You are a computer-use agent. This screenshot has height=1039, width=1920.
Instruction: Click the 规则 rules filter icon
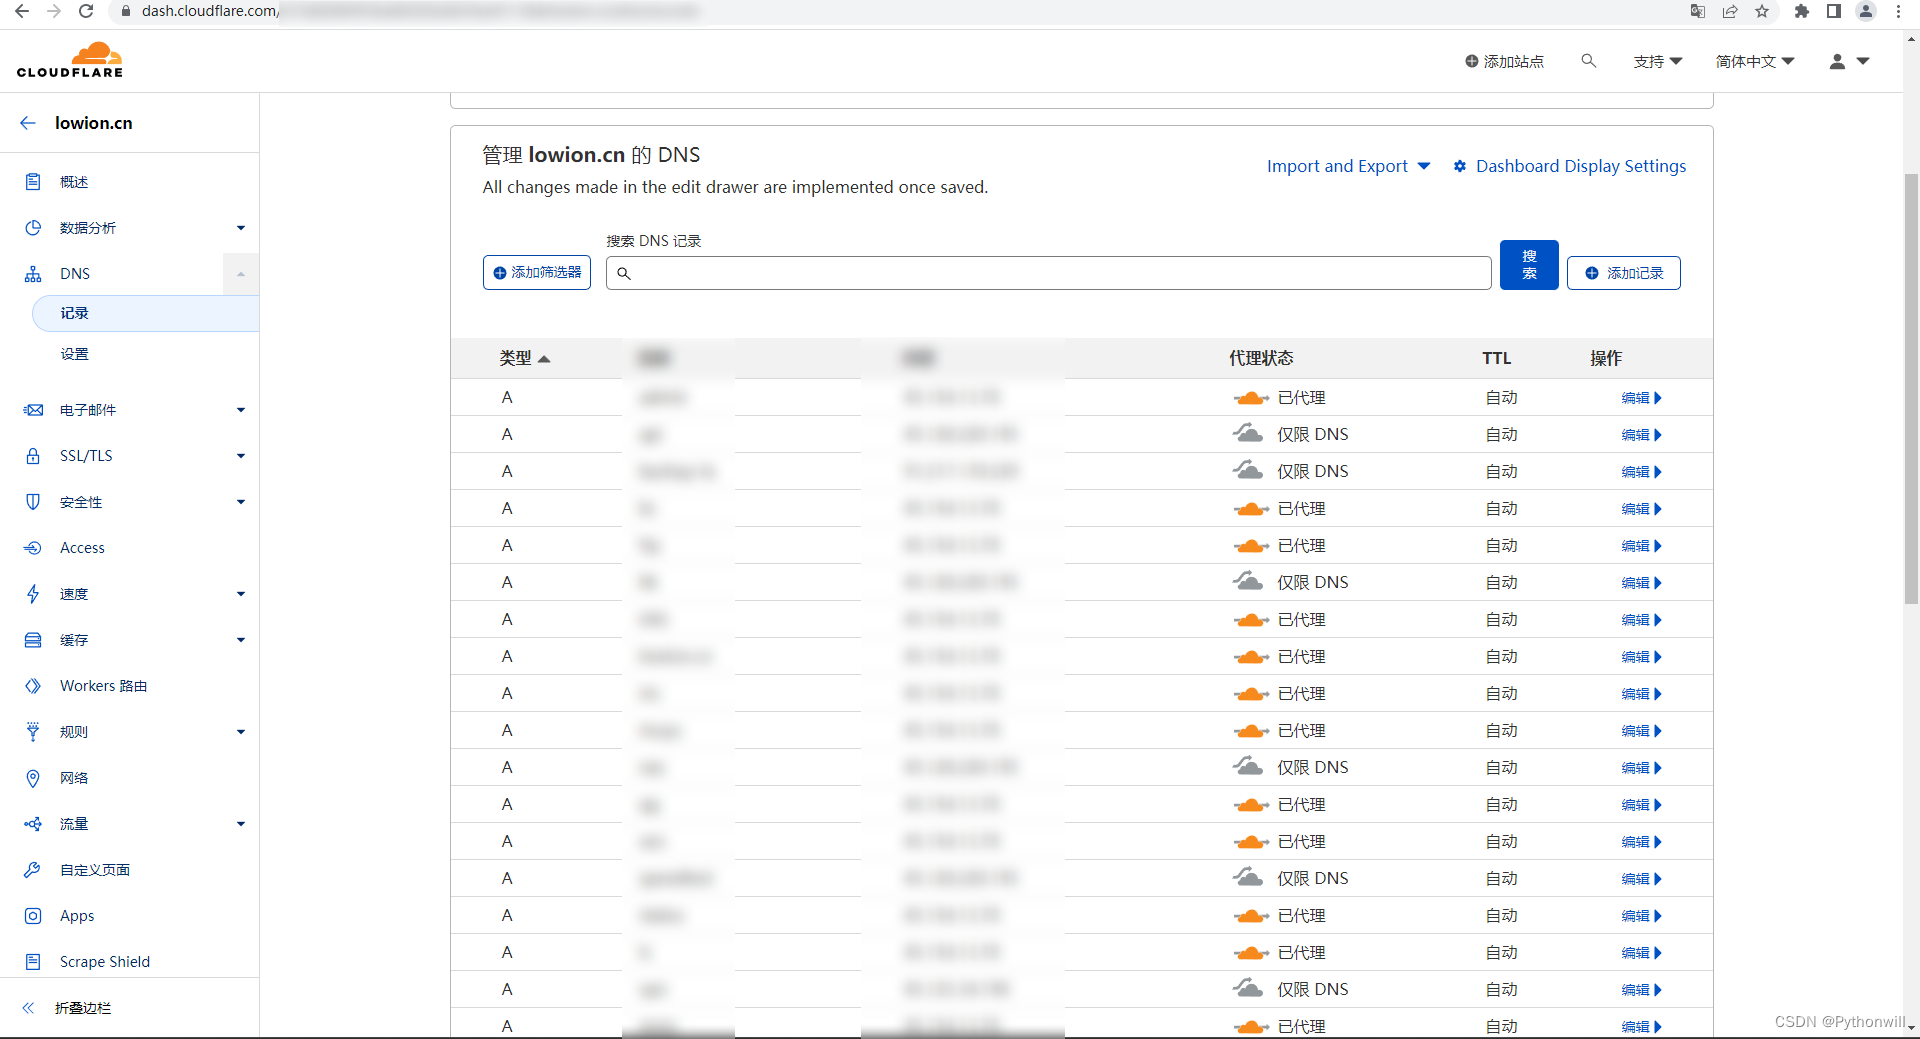(33, 732)
